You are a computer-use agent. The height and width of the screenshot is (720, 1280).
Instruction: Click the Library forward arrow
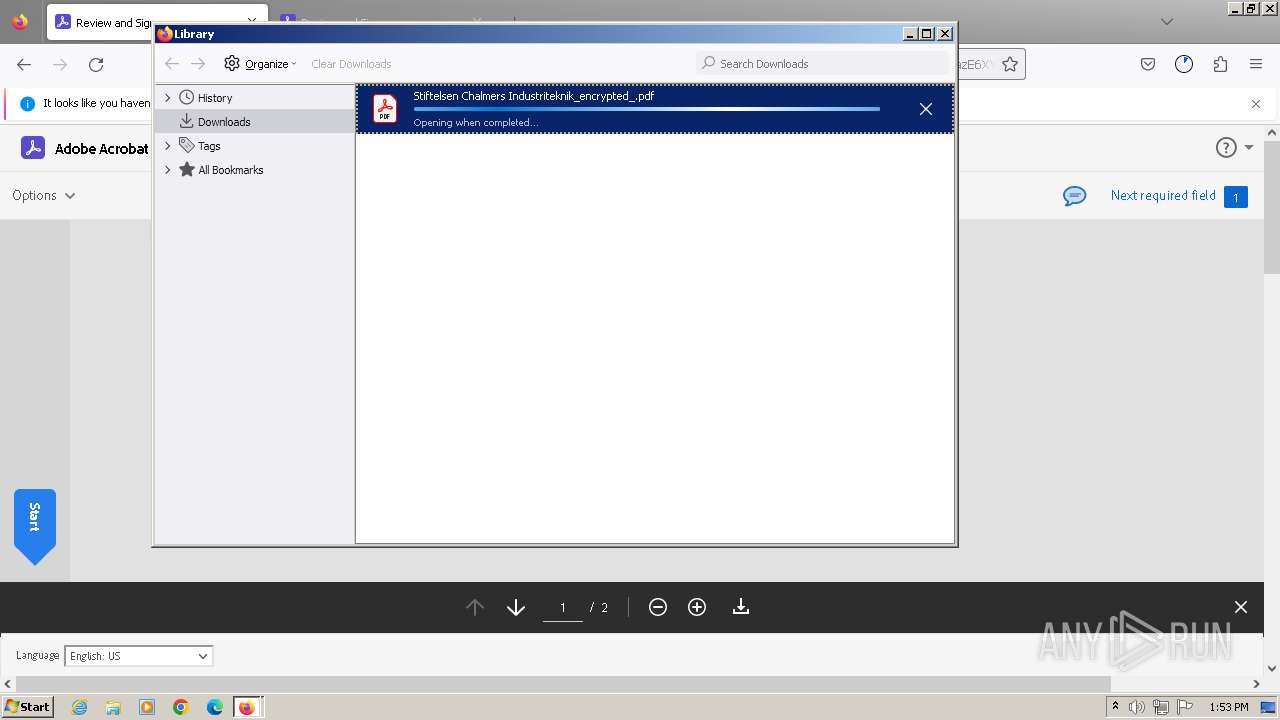(x=198, y=63)
